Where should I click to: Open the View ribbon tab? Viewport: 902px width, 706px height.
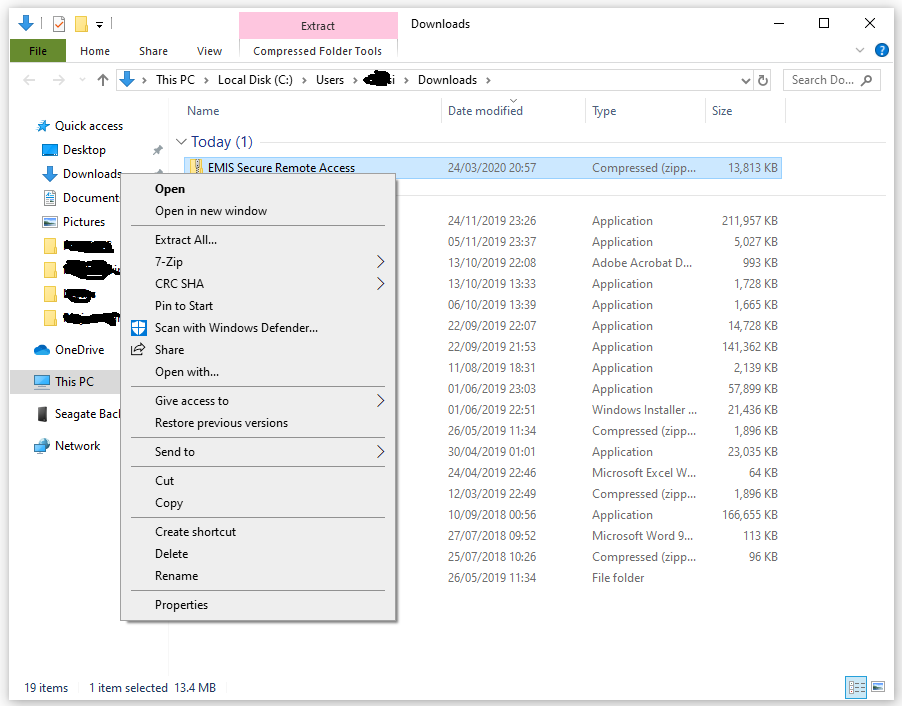pos(209,51)
